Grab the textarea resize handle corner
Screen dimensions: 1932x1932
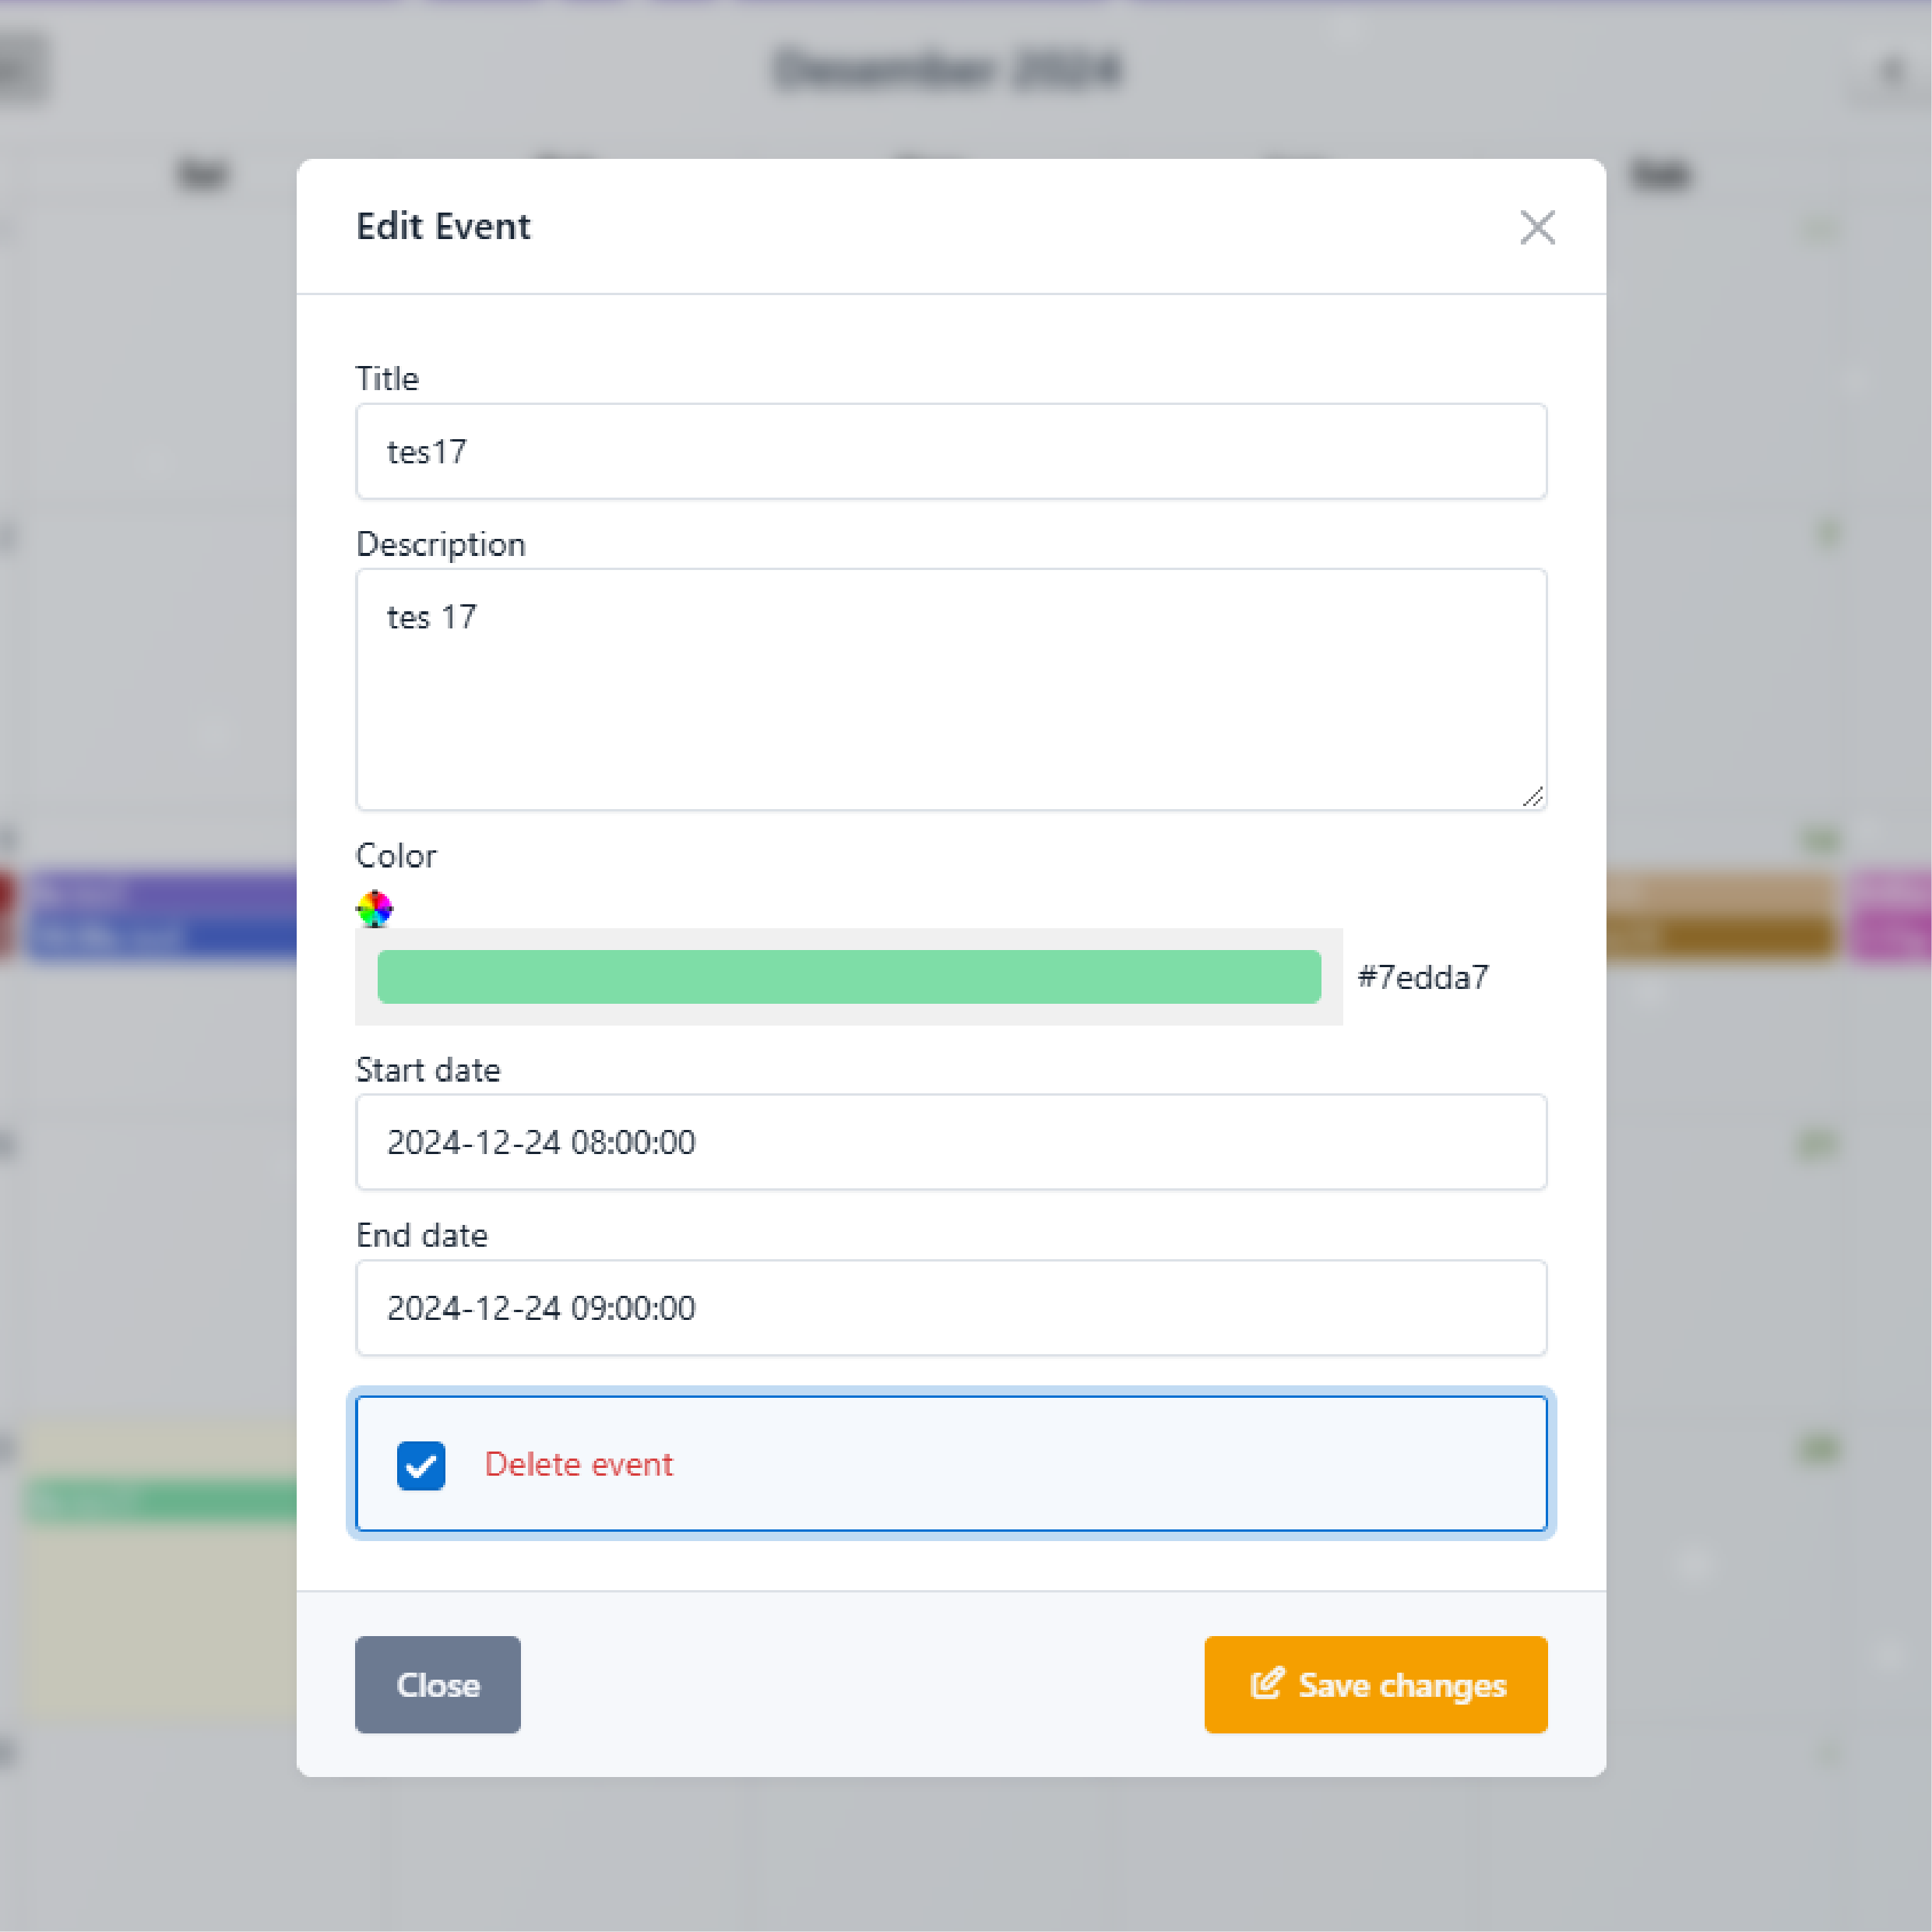[1533, 796]
